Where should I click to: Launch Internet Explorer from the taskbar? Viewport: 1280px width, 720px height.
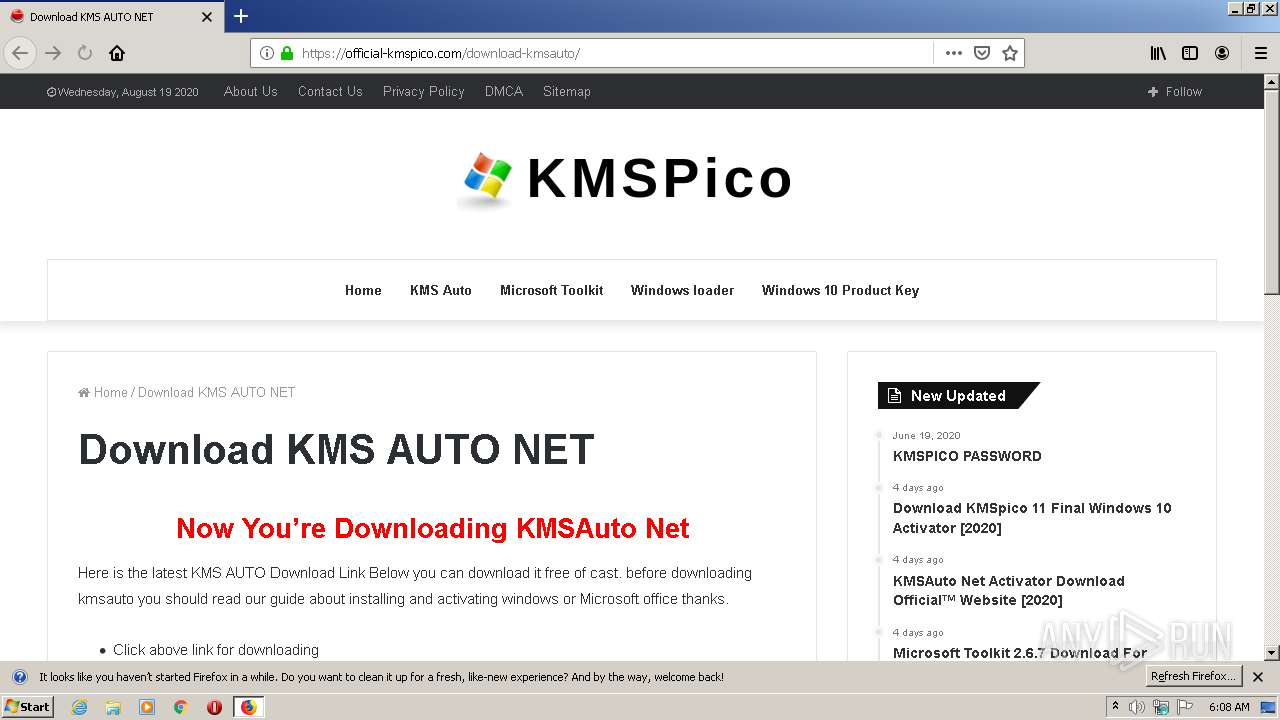coord(80,707)
